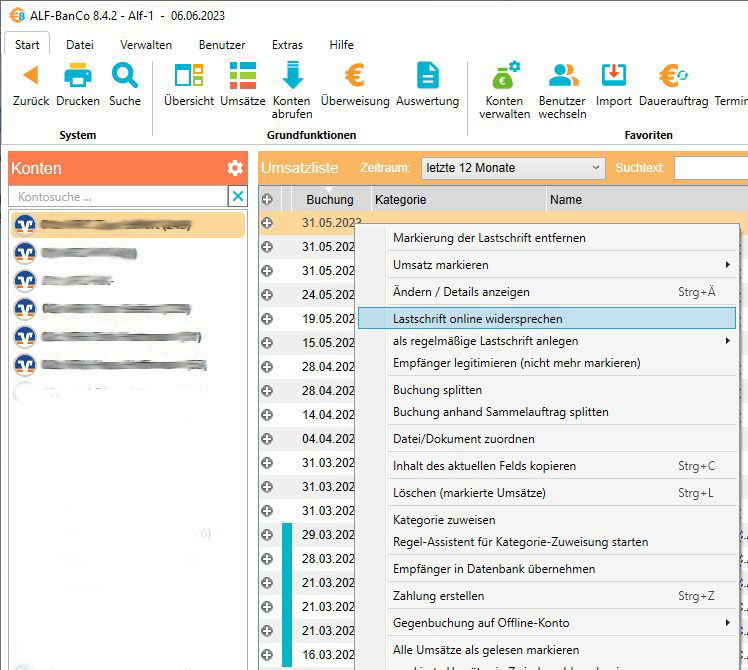The image size is (748, 670).
Task: Open Konten panel settings gear
Action: (x=235, y=168)
